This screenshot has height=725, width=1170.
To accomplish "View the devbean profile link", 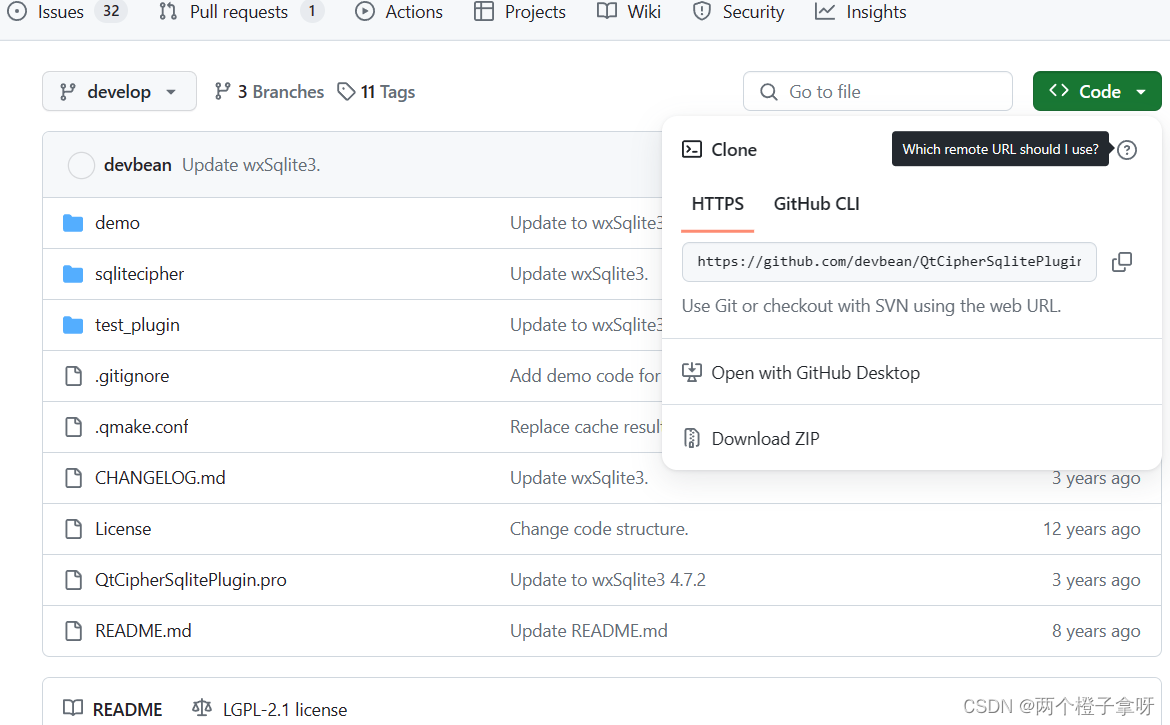I will [138, 165].
